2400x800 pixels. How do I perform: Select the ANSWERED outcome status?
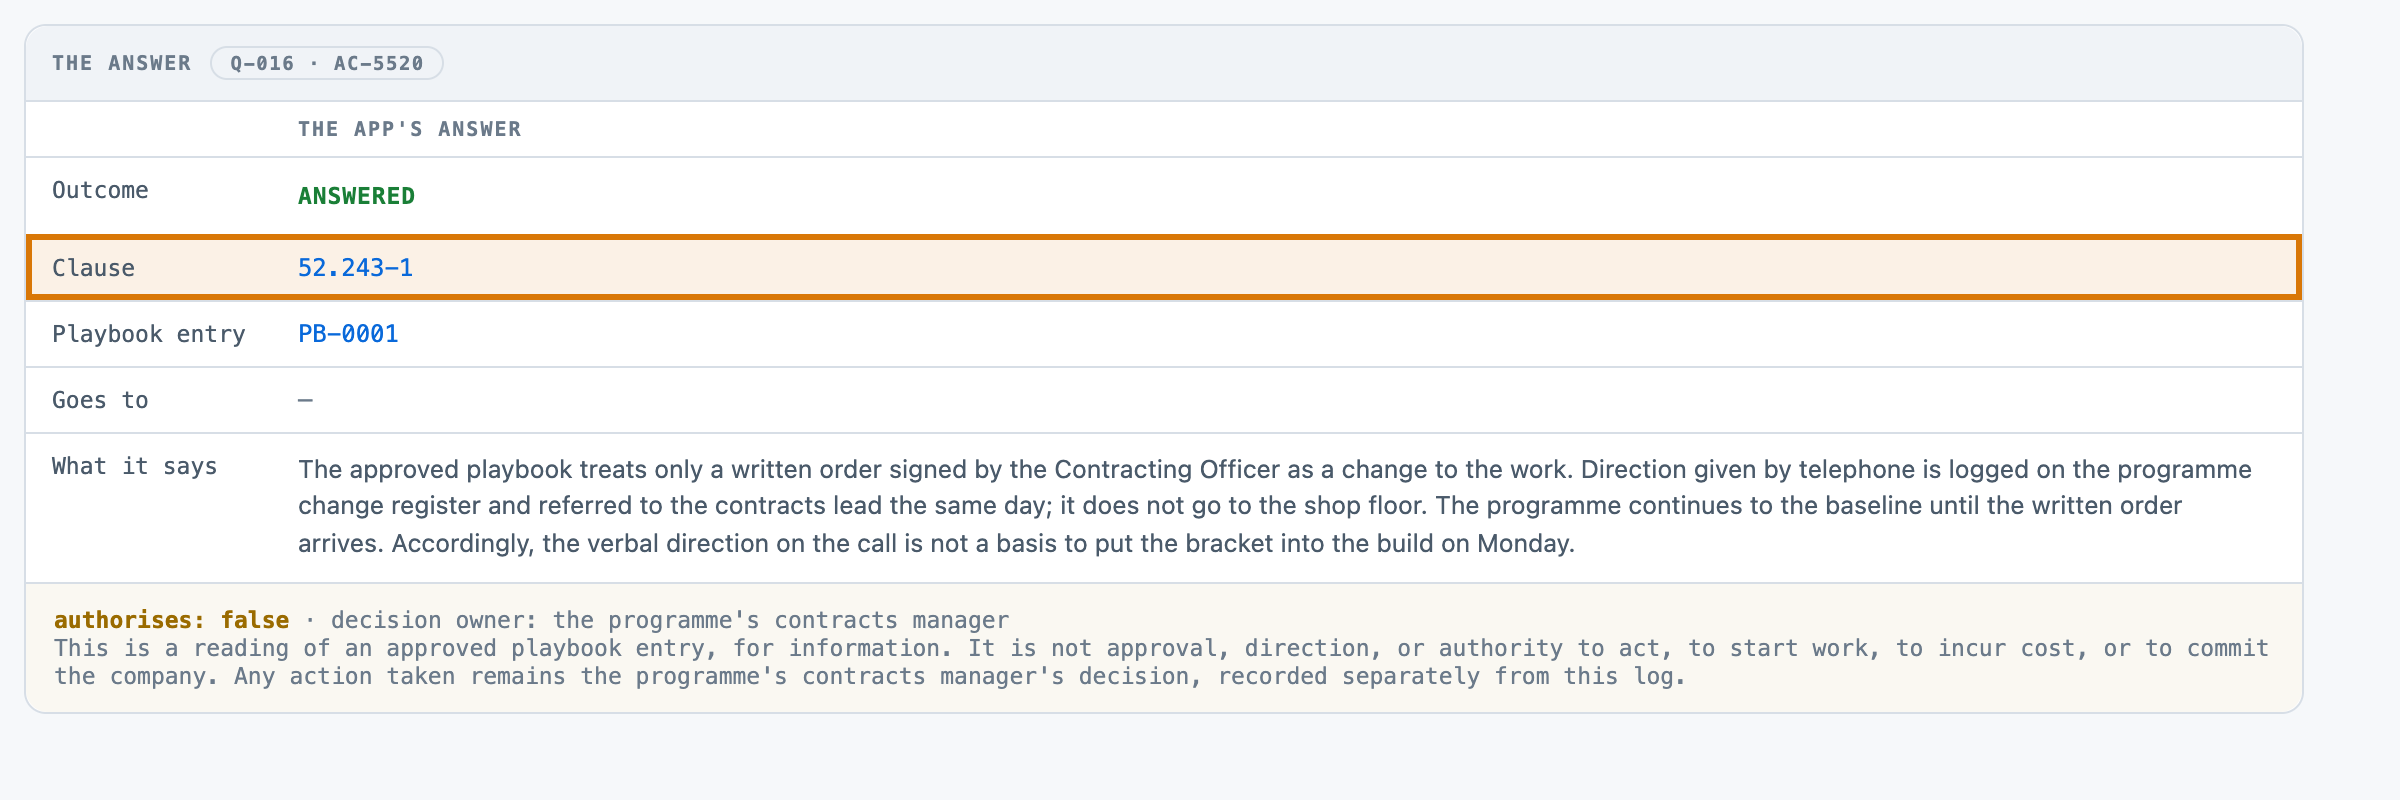[x=356, y=196]
